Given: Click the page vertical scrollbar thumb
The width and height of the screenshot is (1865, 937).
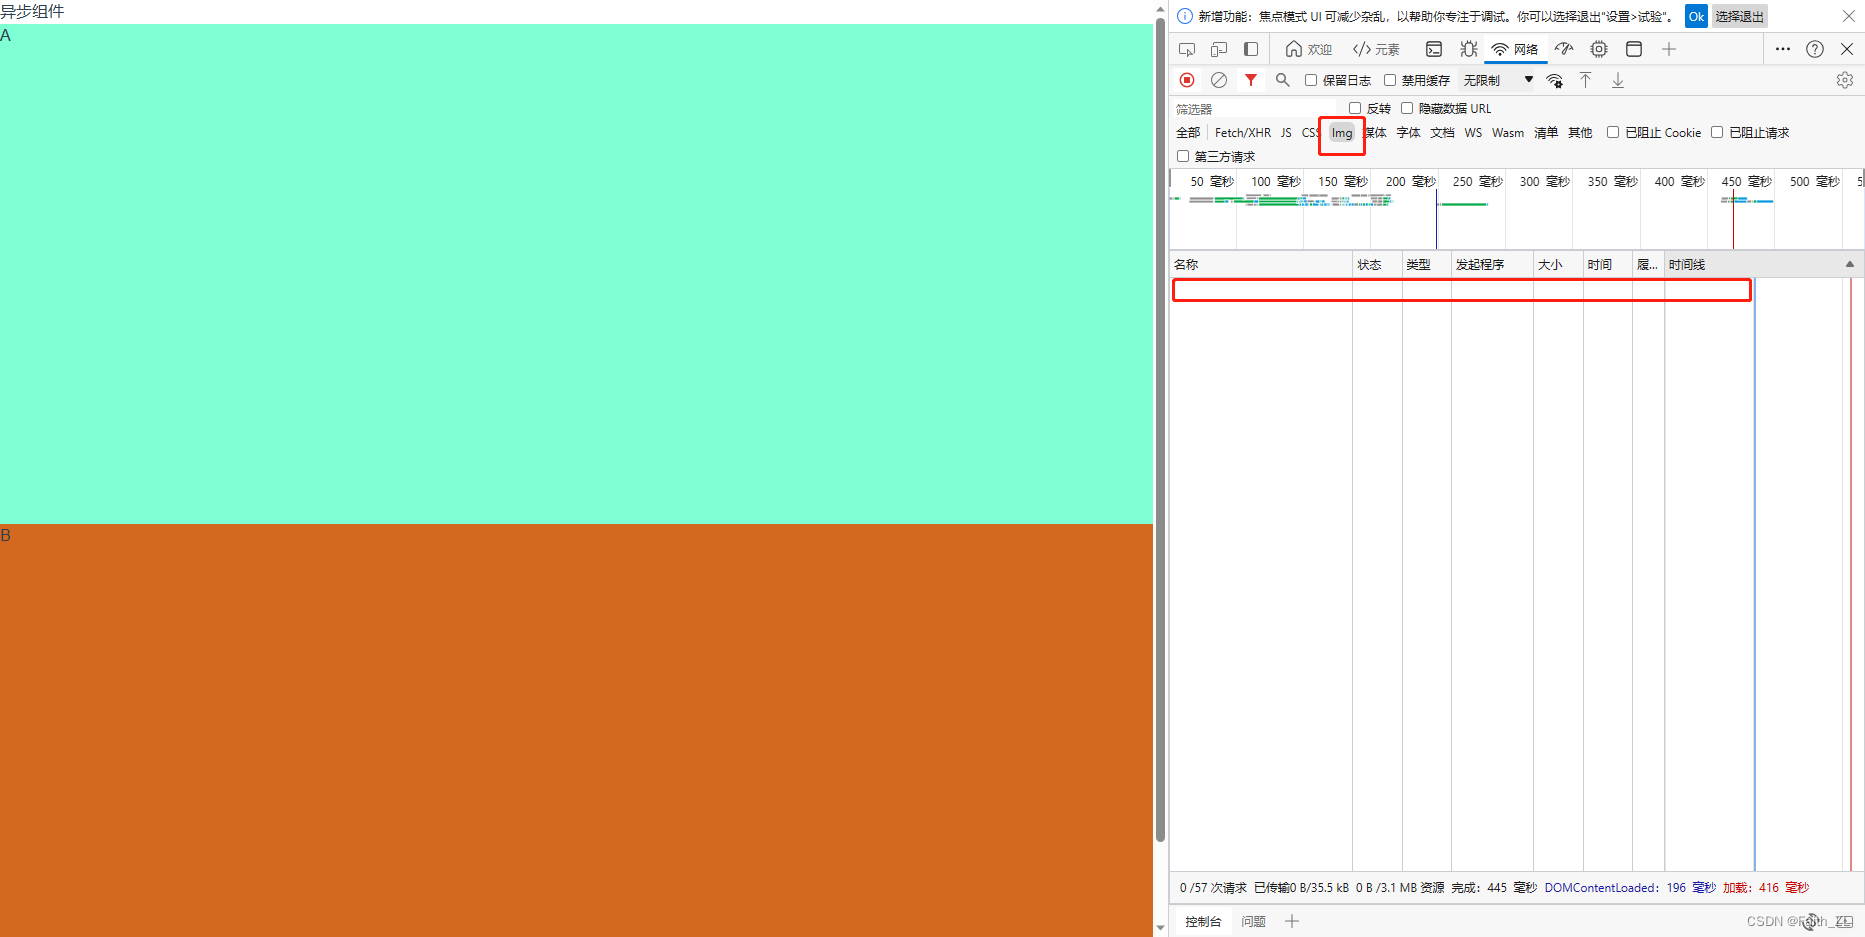Looking at the screenshot, I should pos(1160,429).
